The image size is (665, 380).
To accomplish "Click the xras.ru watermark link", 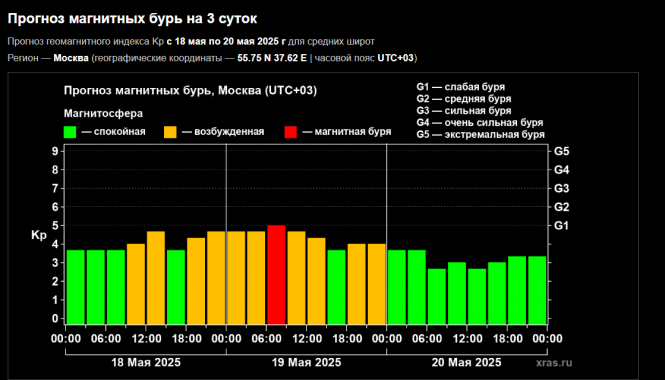I will [554, 363].
